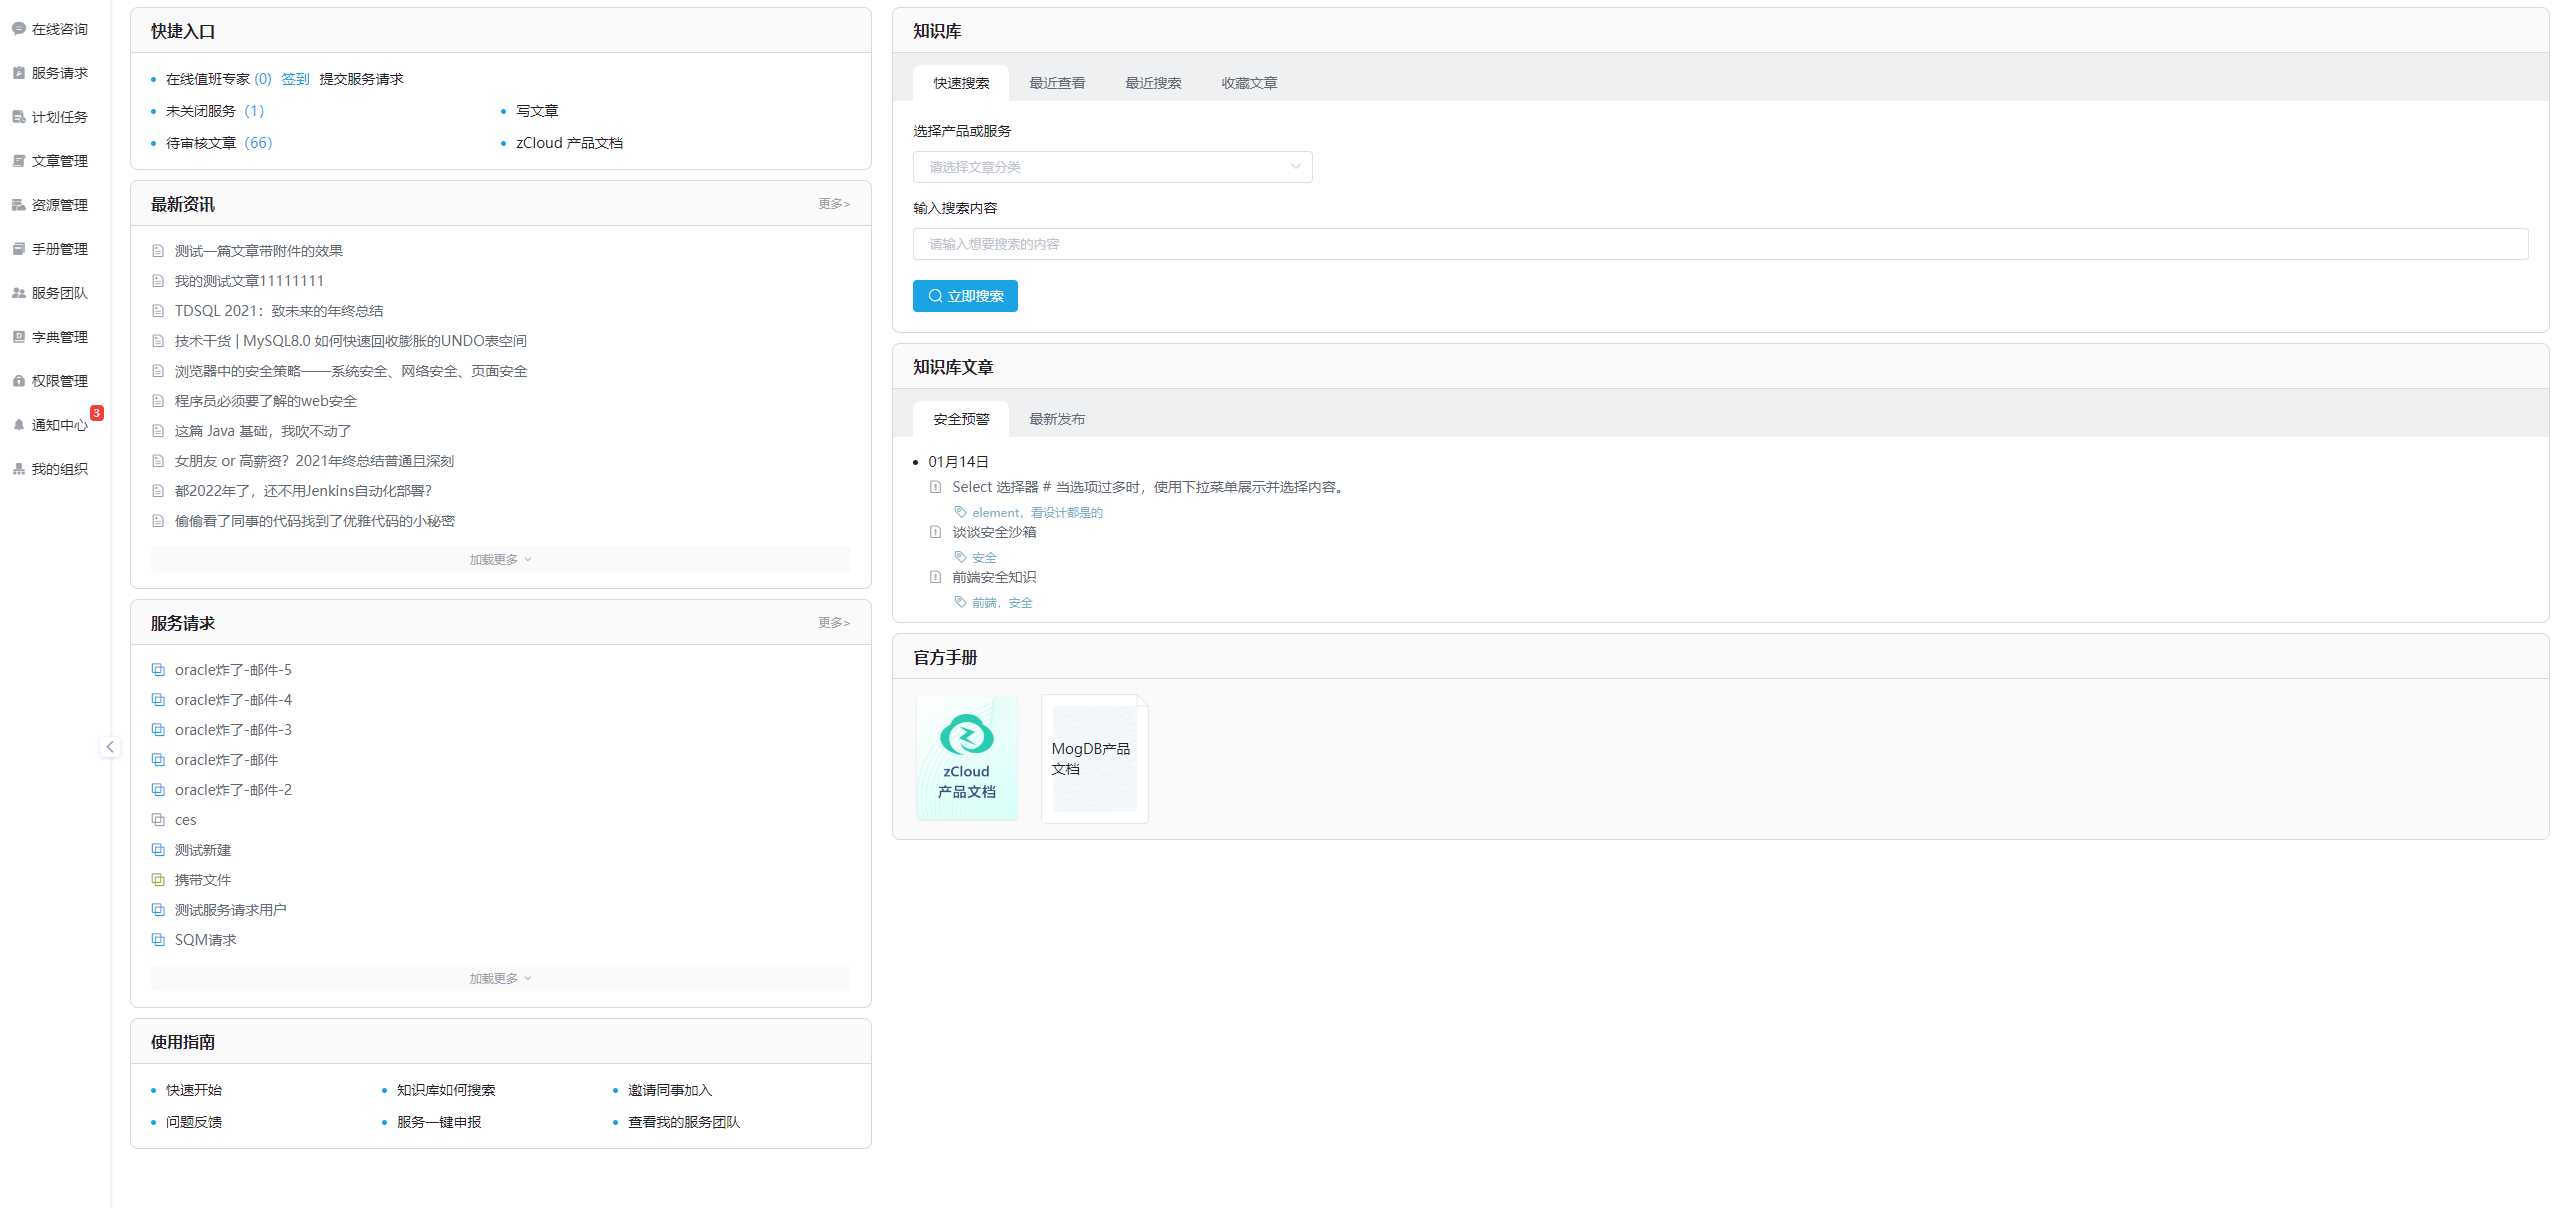This screenshot has height=1208, width=2560.
Task: Collapse the left sidebar with the arrow handle
Action: (x=110, y=747)
